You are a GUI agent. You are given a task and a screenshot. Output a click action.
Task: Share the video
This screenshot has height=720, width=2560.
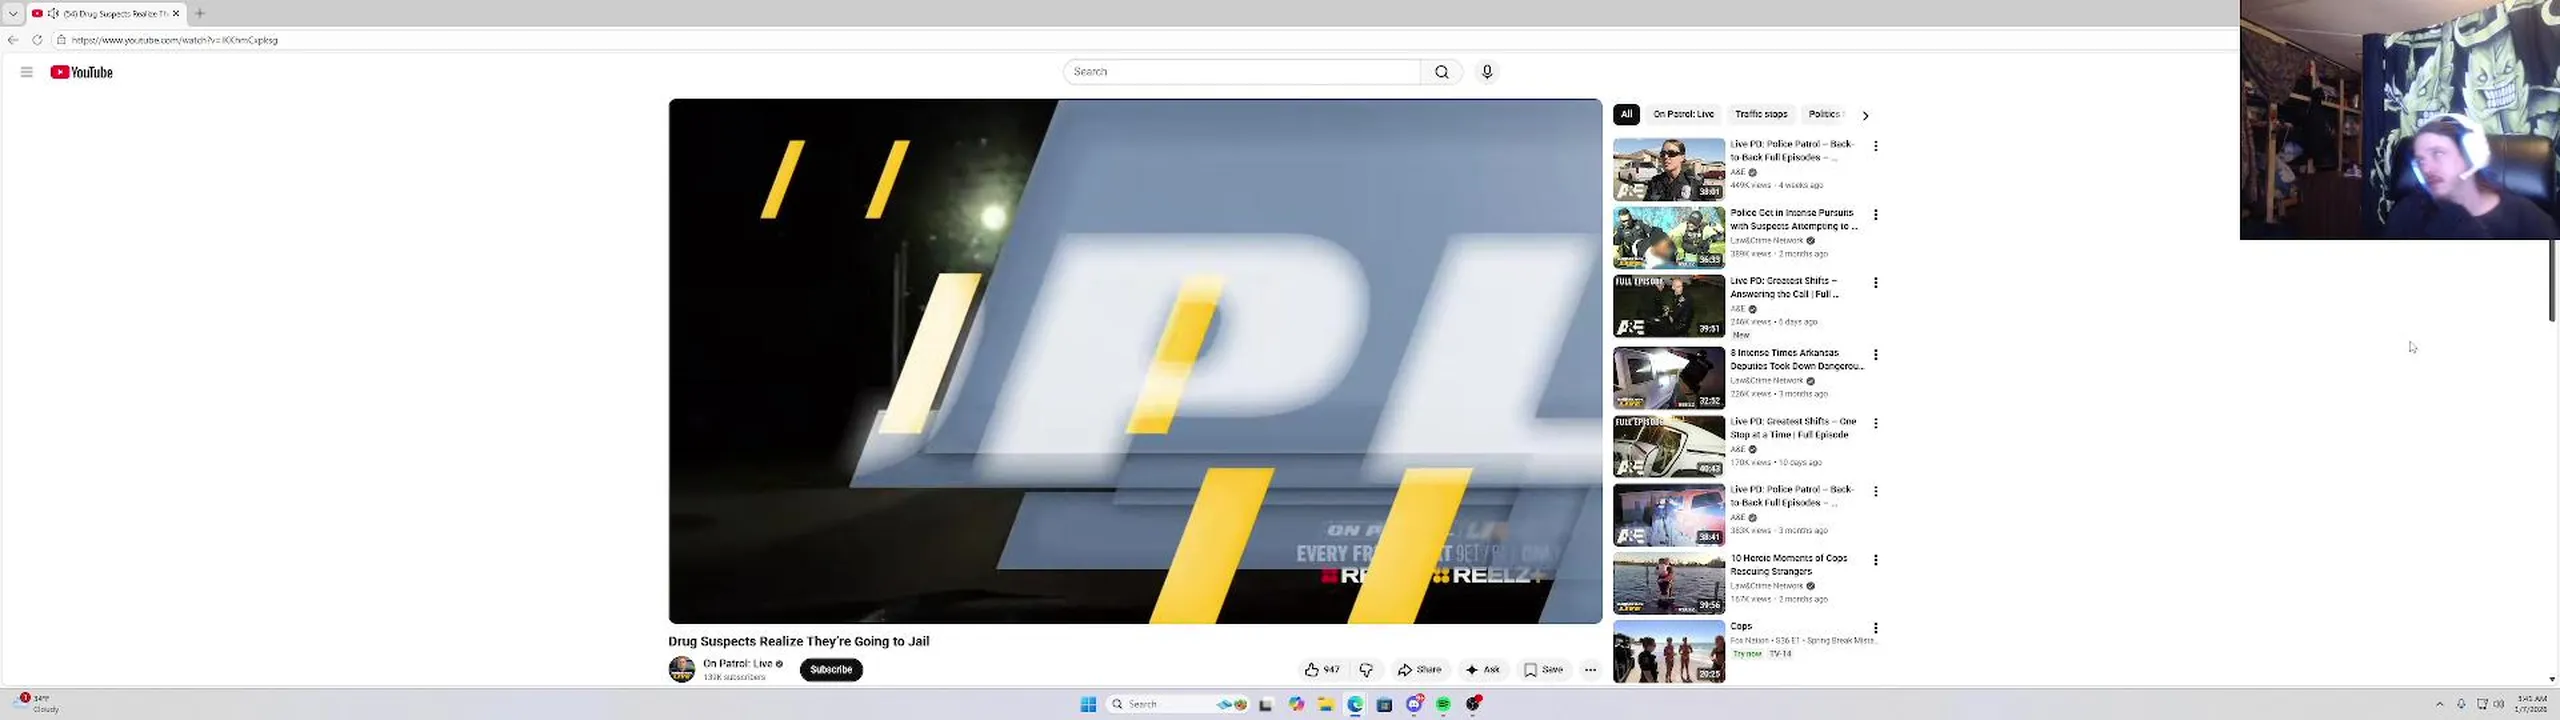pos(1419,670)
